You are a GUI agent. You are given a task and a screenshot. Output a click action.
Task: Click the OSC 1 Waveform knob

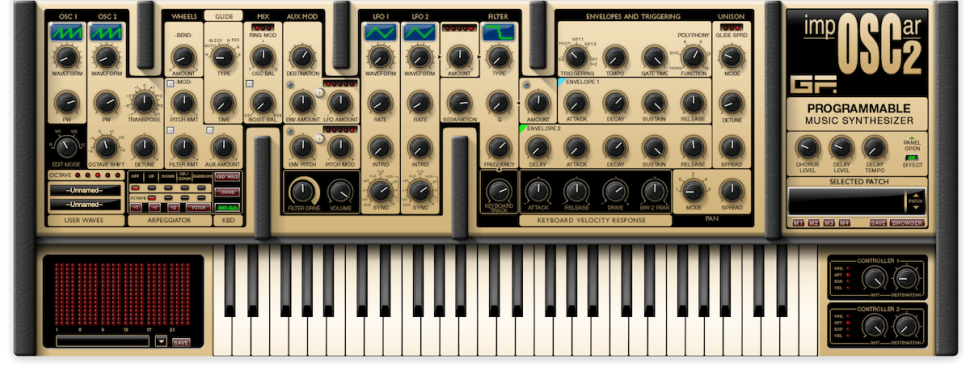67,58
